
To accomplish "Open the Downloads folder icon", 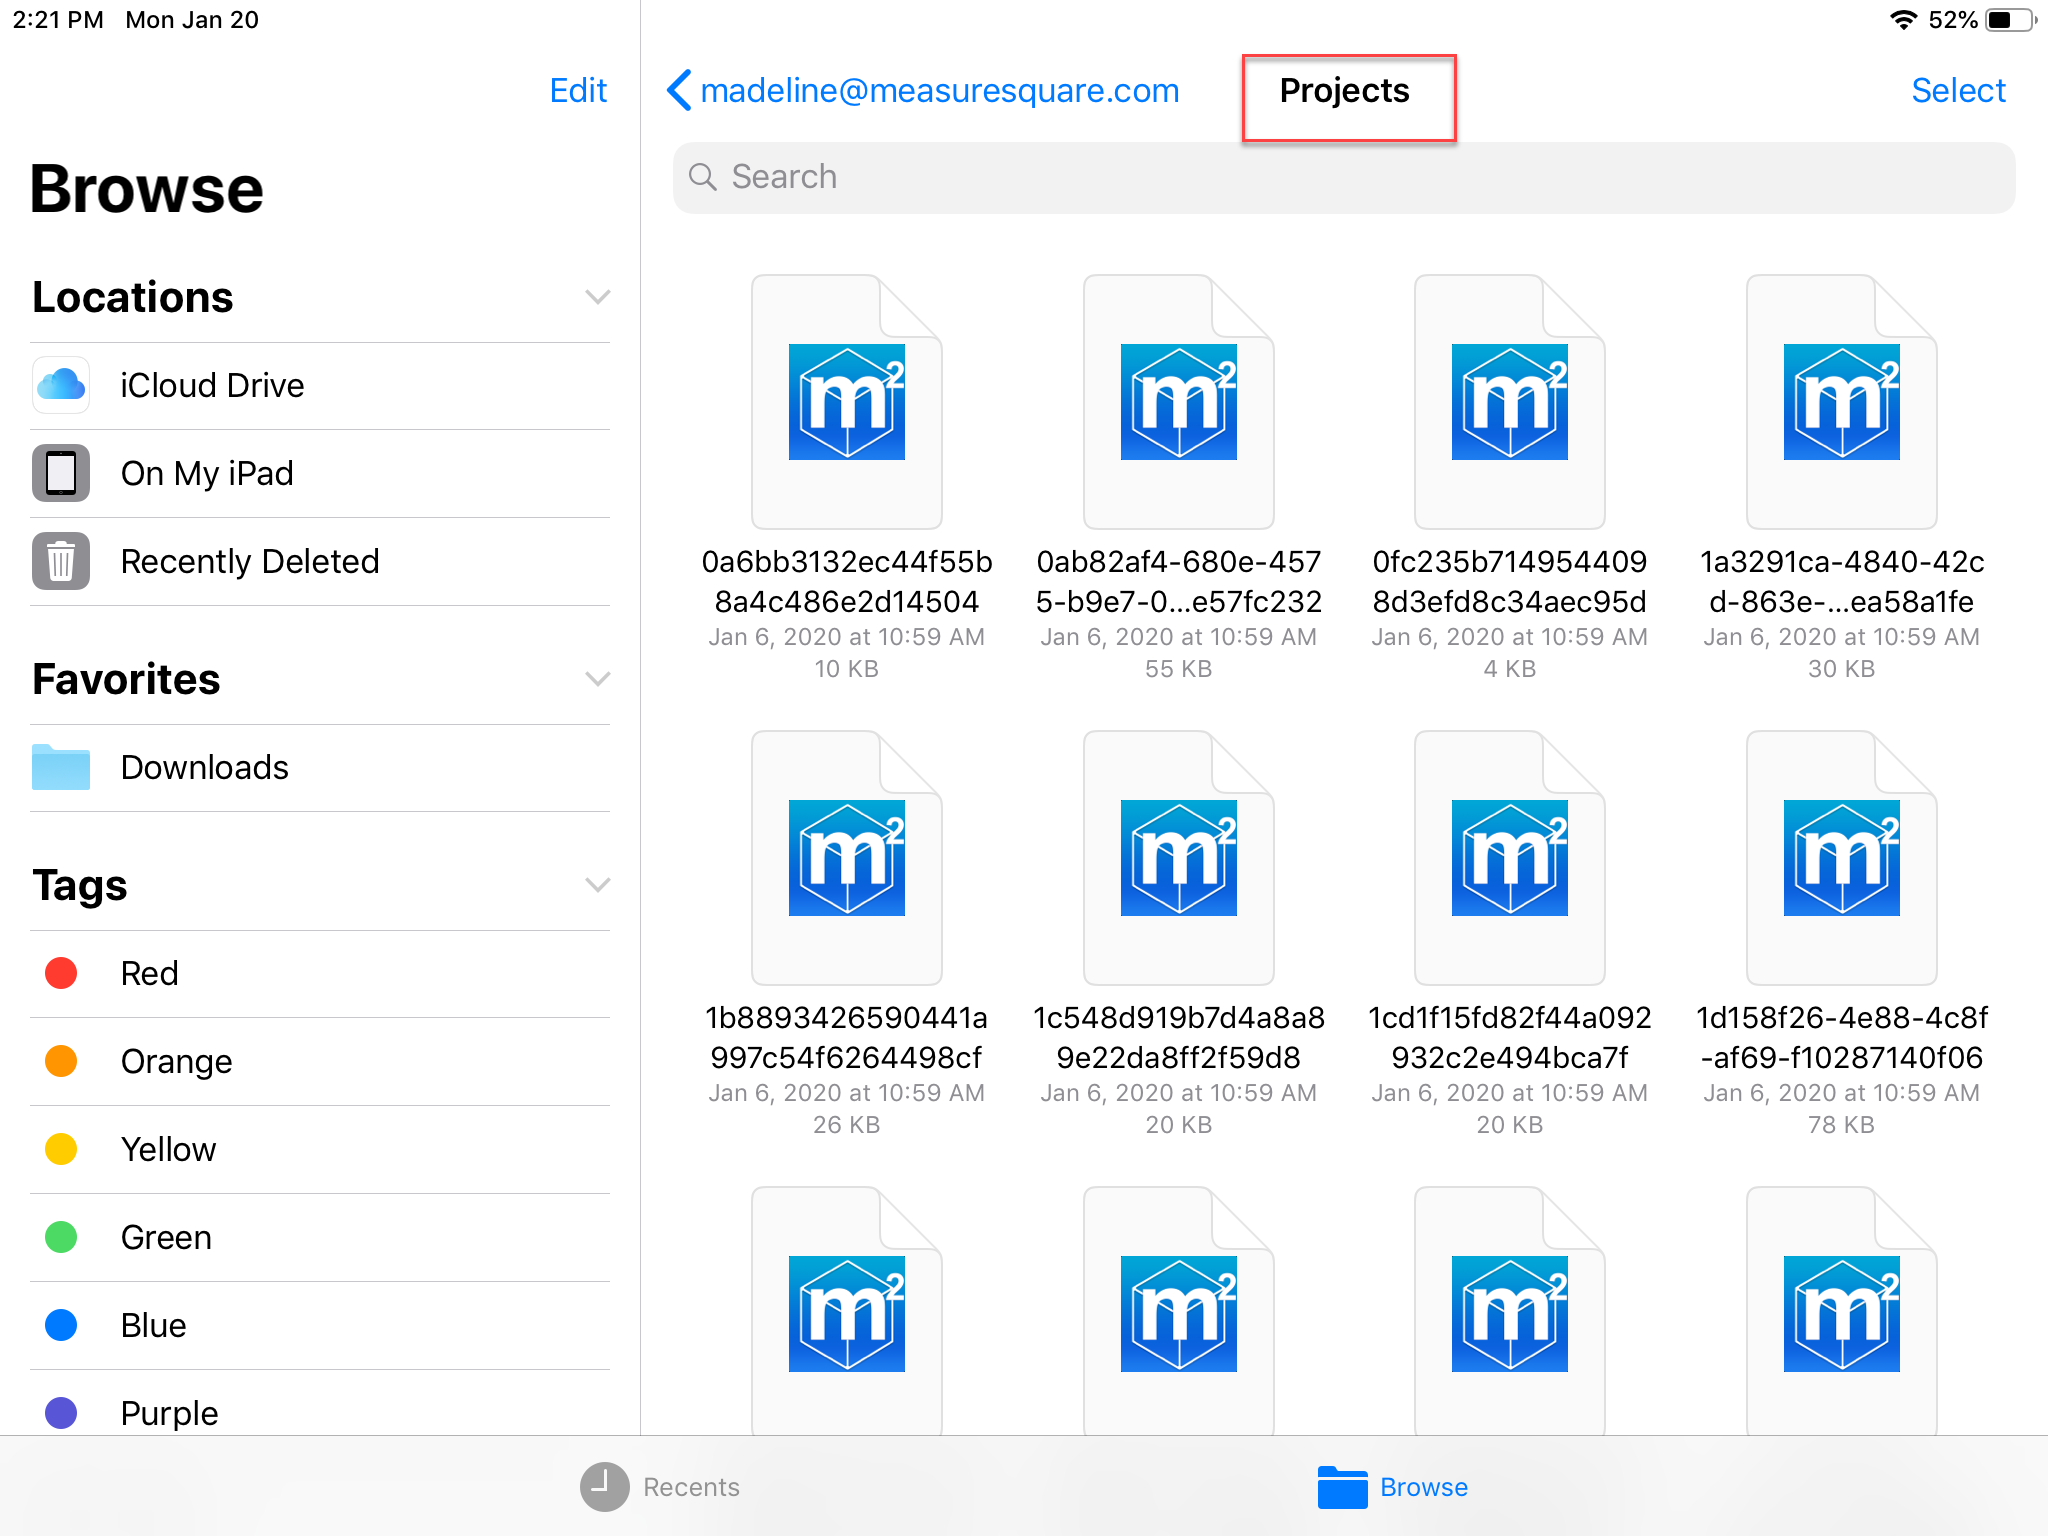I will tap(61, 767).
